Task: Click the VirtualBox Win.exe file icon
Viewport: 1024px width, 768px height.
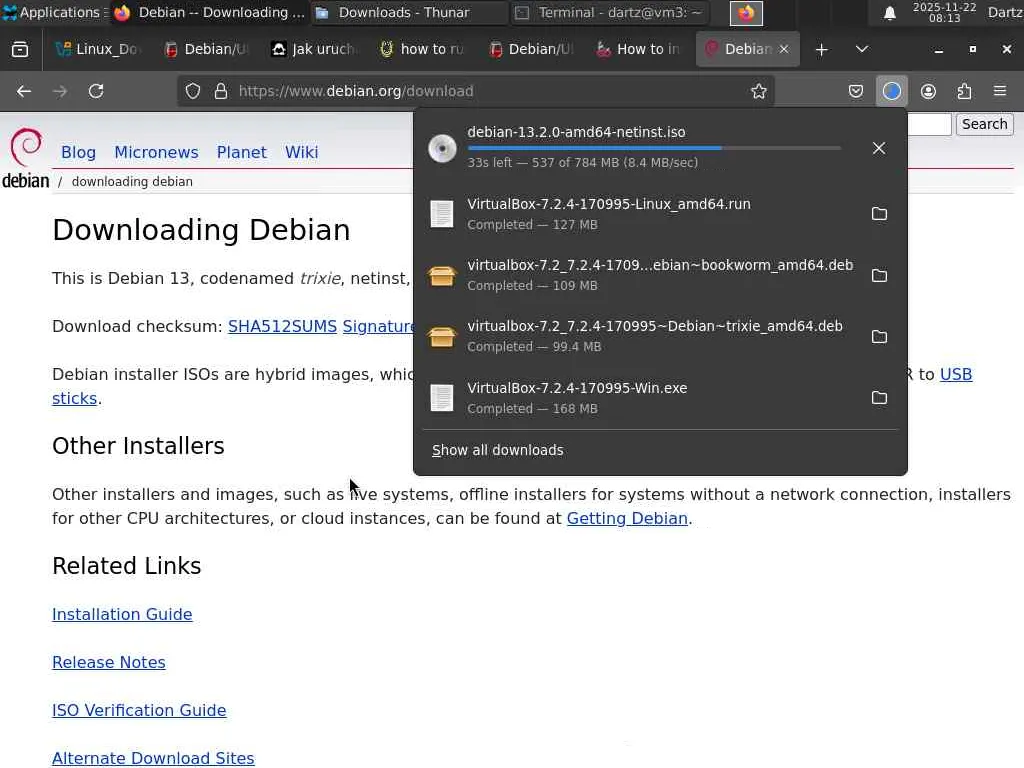Action: 442,398
